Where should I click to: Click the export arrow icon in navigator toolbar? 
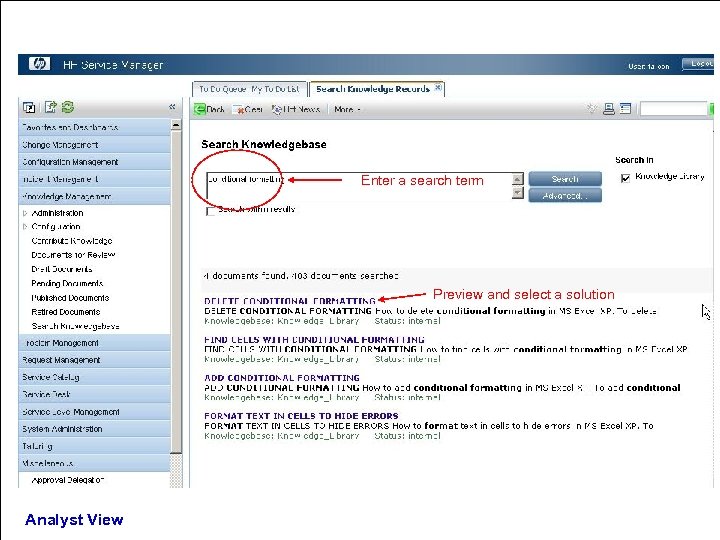tap(51, 107)
